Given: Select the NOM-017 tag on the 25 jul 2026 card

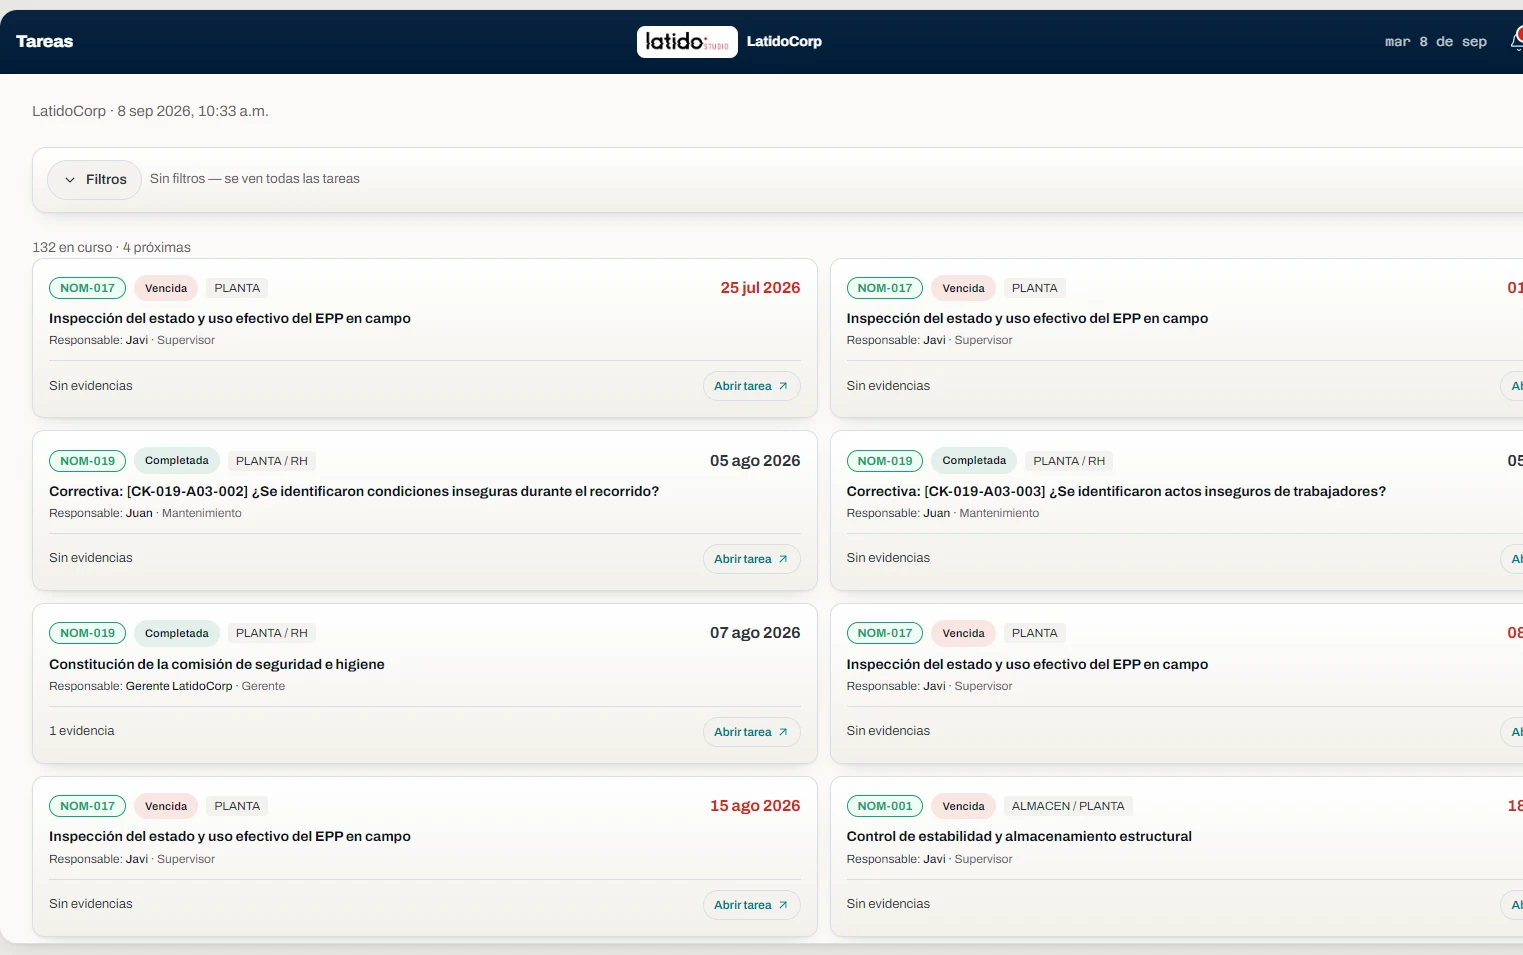Looking at the screenshot, I should [87, 288].
